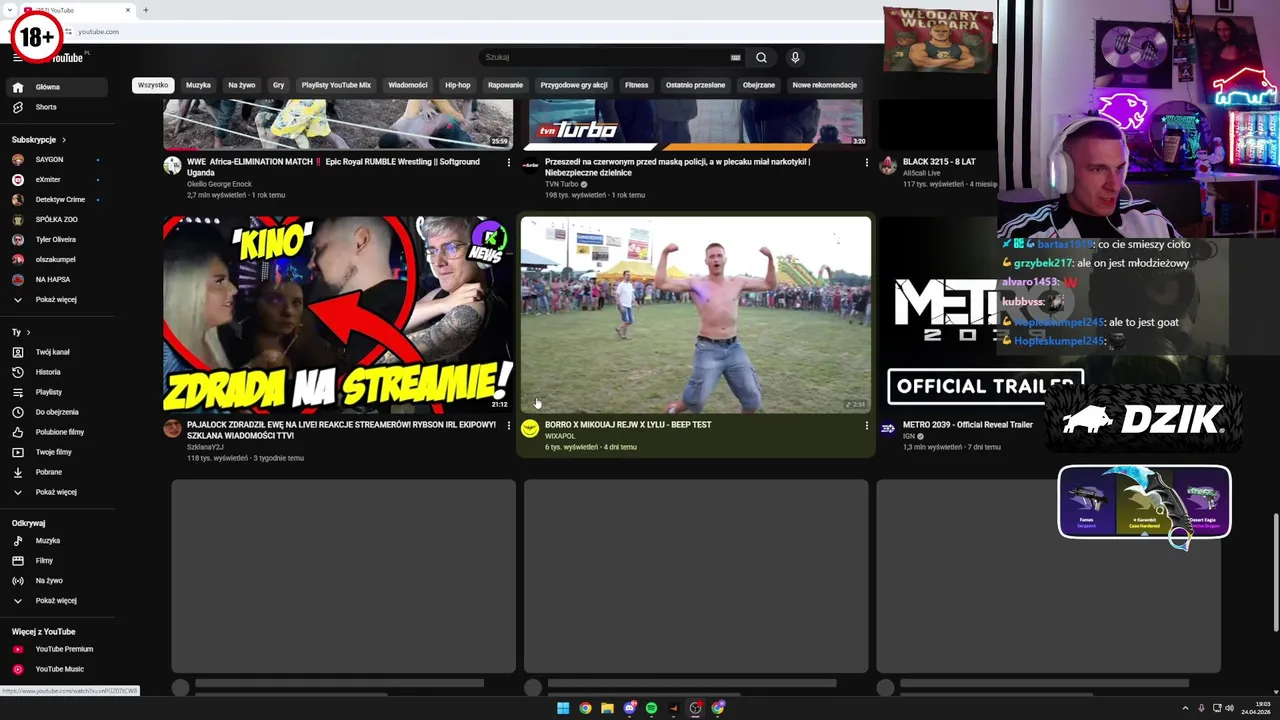Open more options for WWE Africa video
This screenshot has width=1280, height=720.
[x=508, y=162]
